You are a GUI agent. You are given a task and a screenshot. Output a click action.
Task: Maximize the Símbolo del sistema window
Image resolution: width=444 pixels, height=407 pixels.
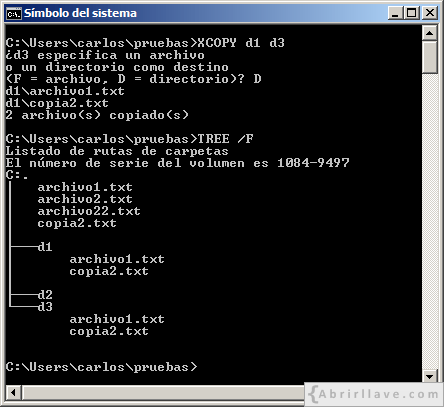click(412, 13)
